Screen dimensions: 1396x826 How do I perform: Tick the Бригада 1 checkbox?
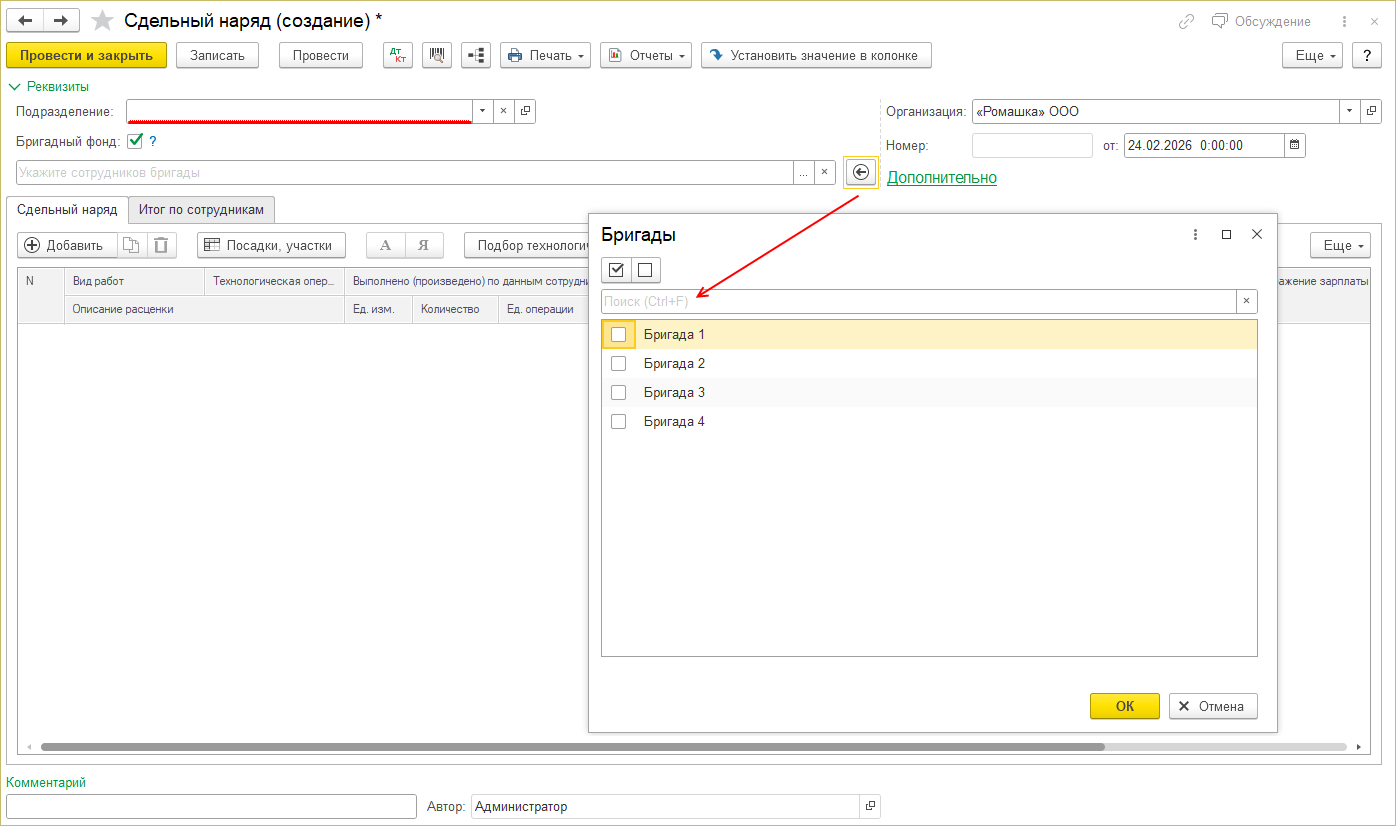tap(618, 334)
